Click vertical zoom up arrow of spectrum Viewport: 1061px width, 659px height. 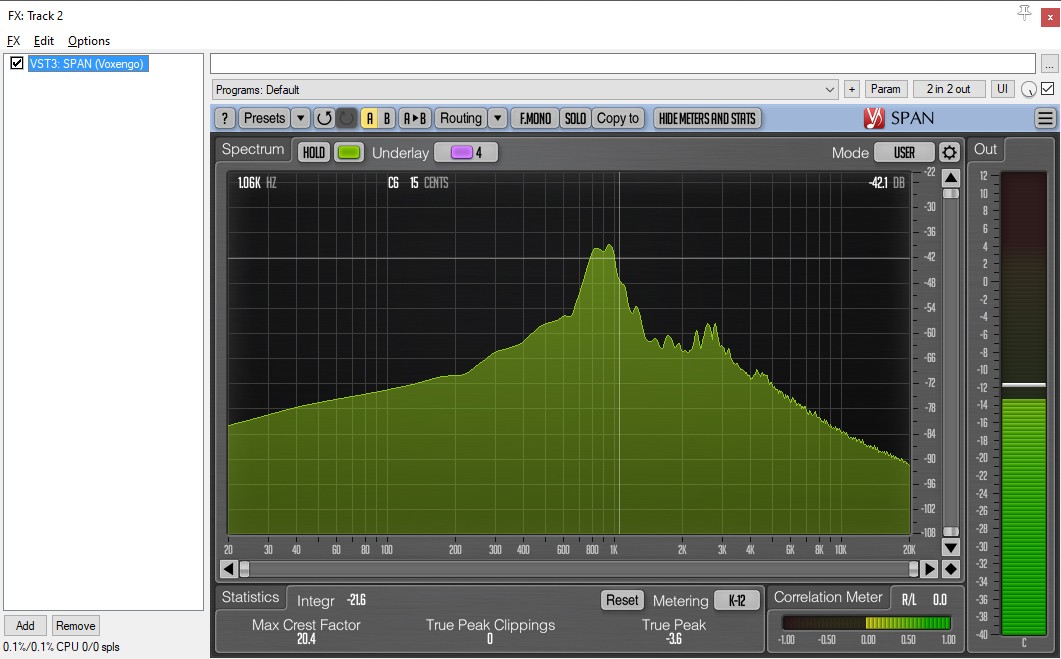pyautogui.click(x=951, y=178)
